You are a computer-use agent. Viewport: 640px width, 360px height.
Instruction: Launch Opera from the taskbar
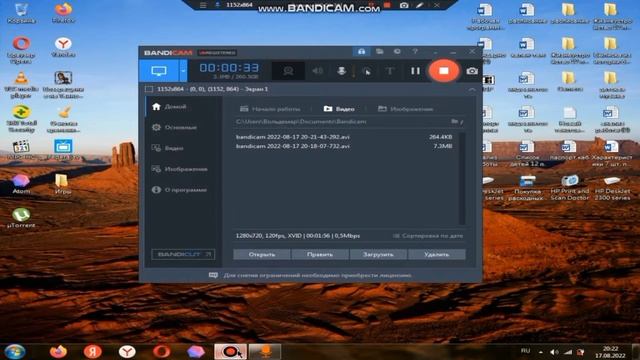click(162, 352)
